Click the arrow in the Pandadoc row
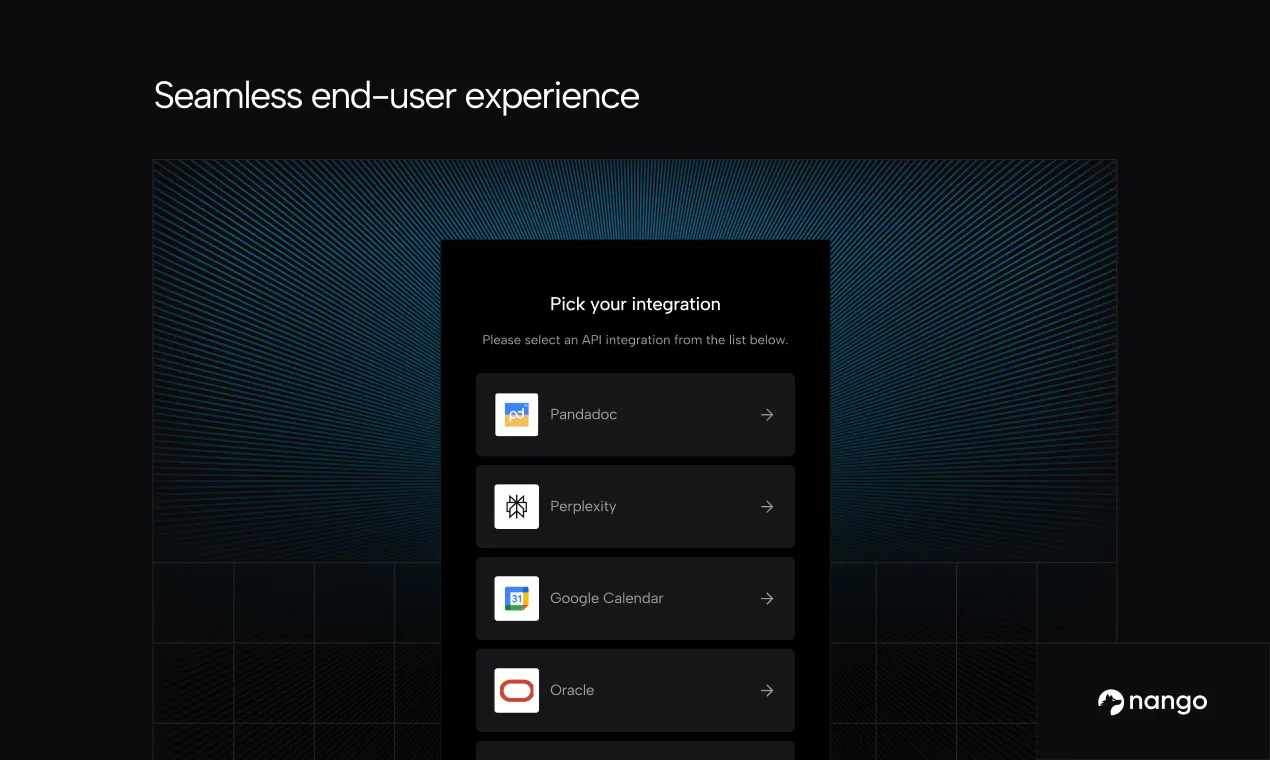Screen dimensions: 1270x760 pyautogui.click(x=767, y=415)
